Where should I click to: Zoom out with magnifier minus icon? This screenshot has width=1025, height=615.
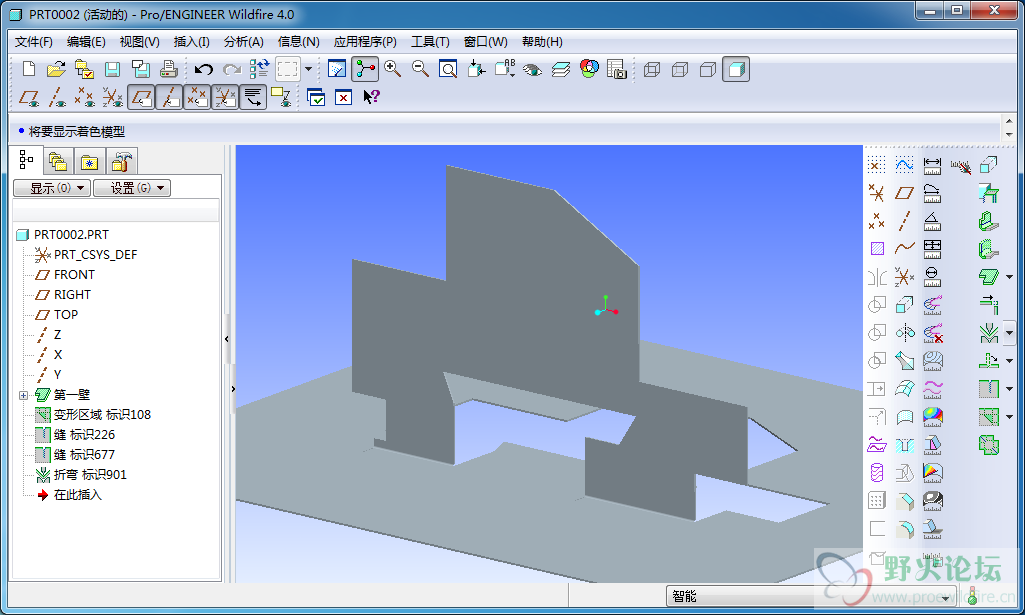[420, 69]
